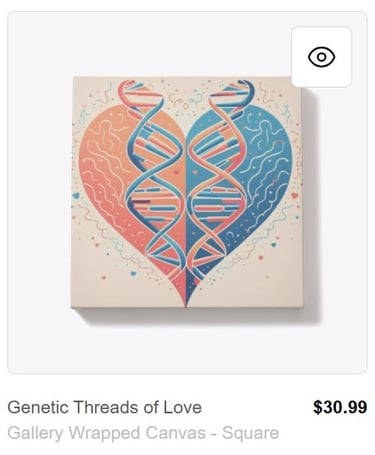
Task: Click the empty card area below the canvas
Action: point(187,347)
